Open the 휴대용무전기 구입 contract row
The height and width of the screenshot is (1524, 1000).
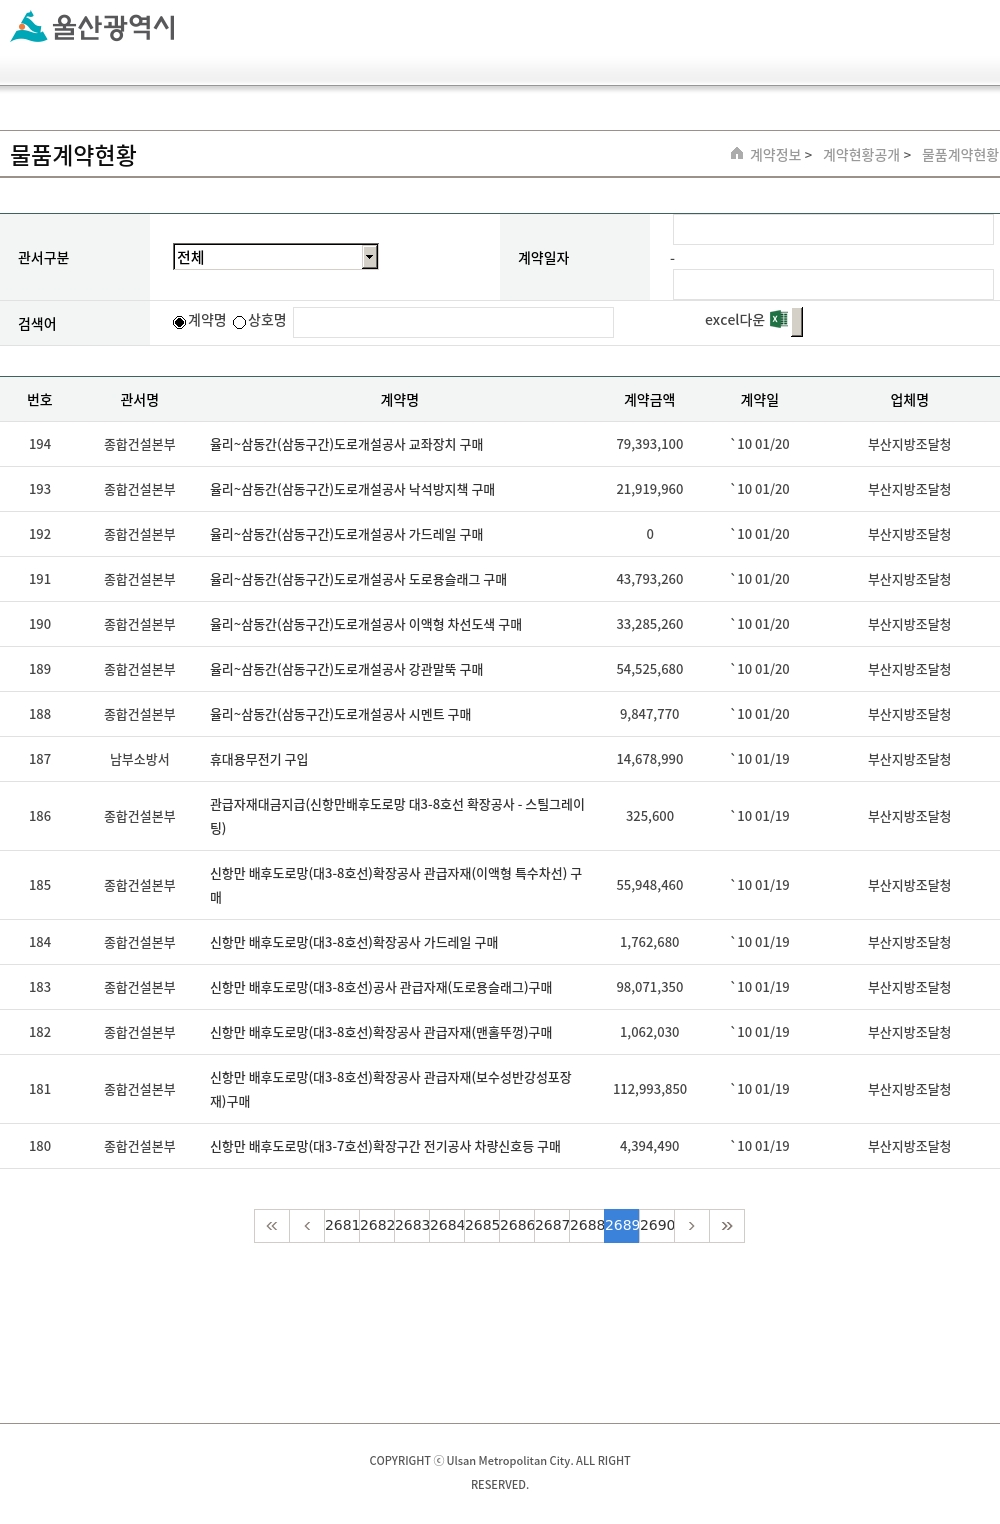pyautogui.click(x=259, y=760)
